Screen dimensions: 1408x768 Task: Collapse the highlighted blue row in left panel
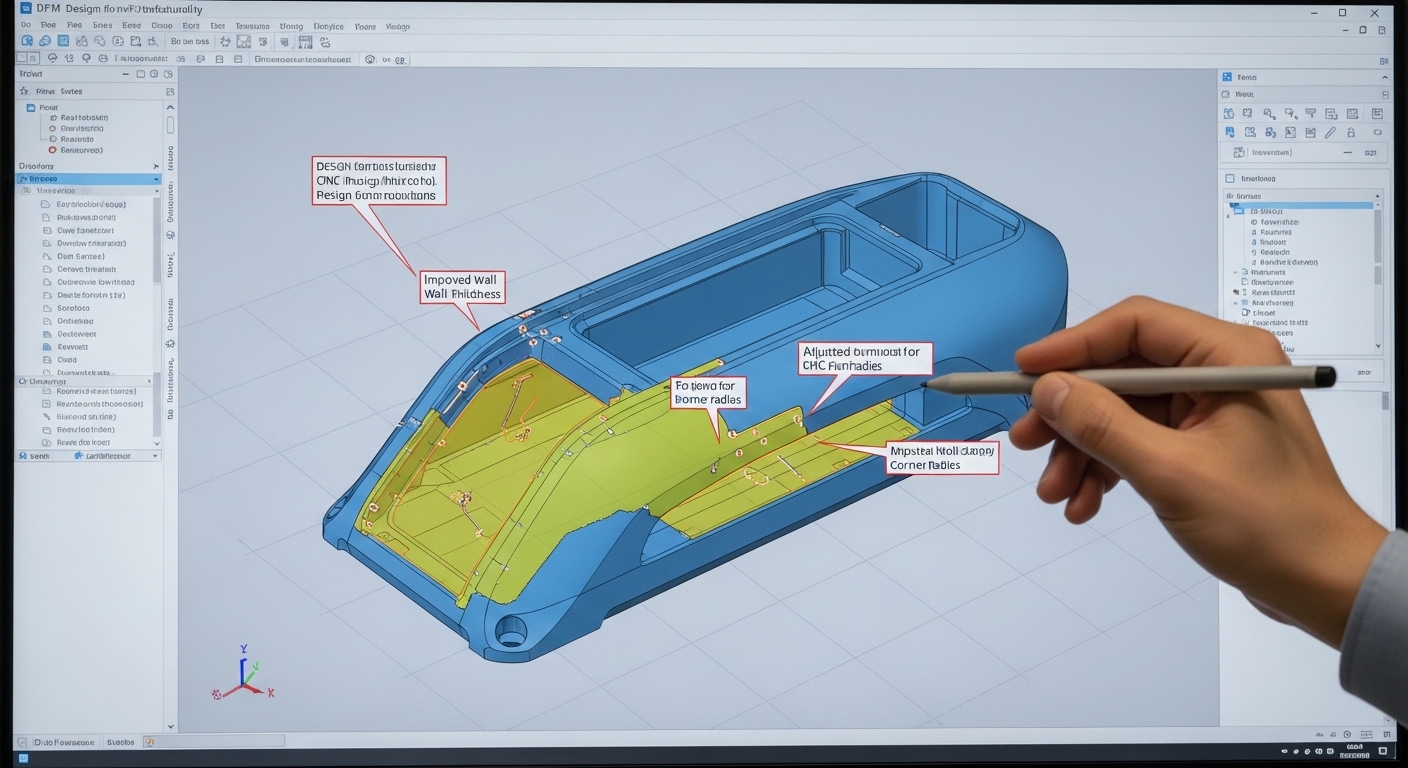[x=156, y=179]
